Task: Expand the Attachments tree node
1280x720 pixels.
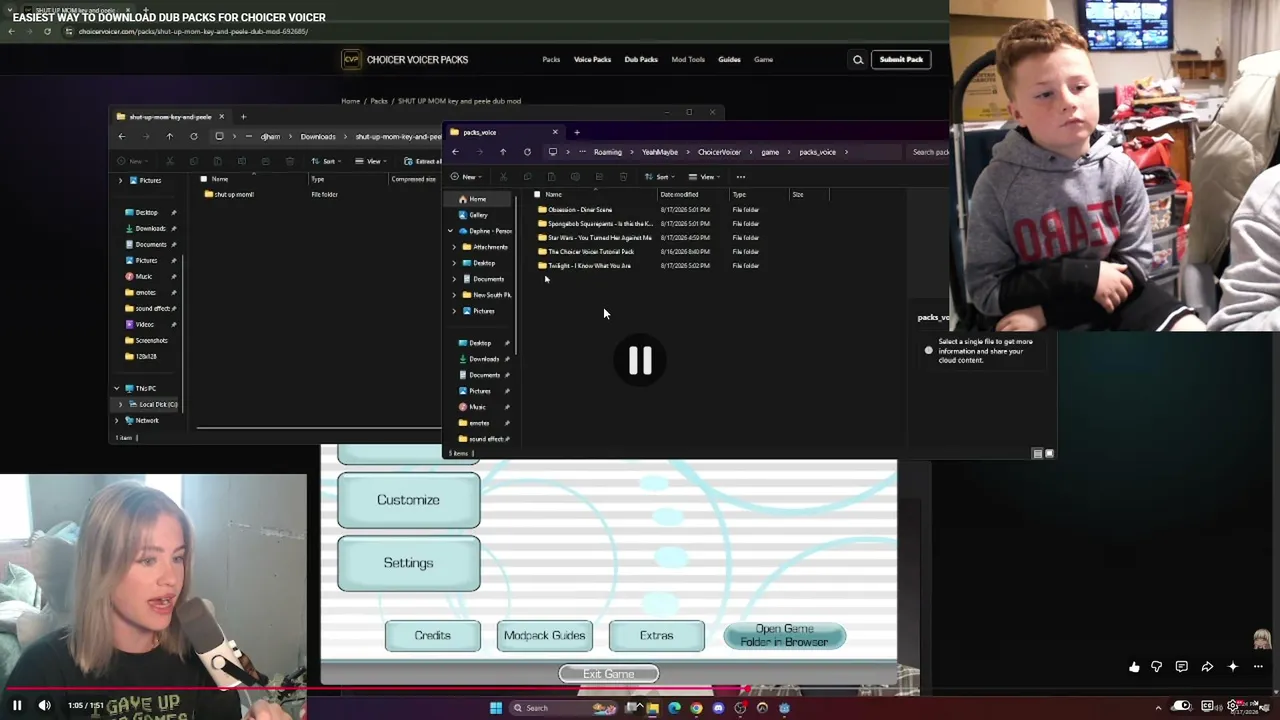Action: point(454,247)
